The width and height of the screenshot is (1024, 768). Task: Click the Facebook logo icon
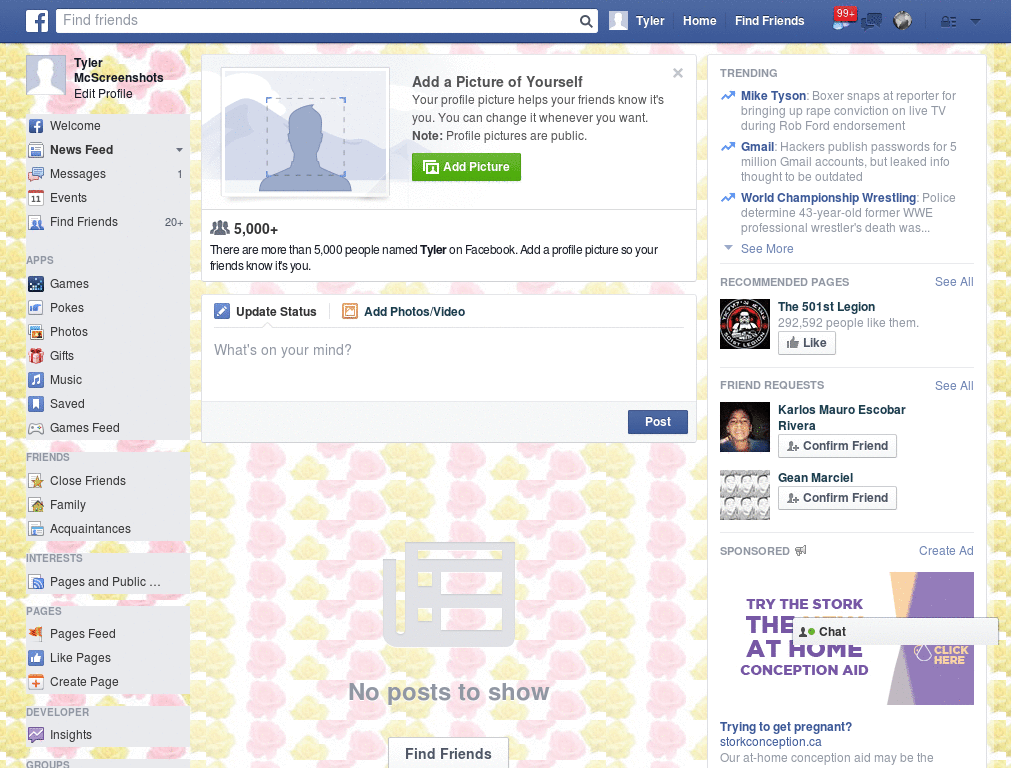pyautogui.click(x=37, y=21)
